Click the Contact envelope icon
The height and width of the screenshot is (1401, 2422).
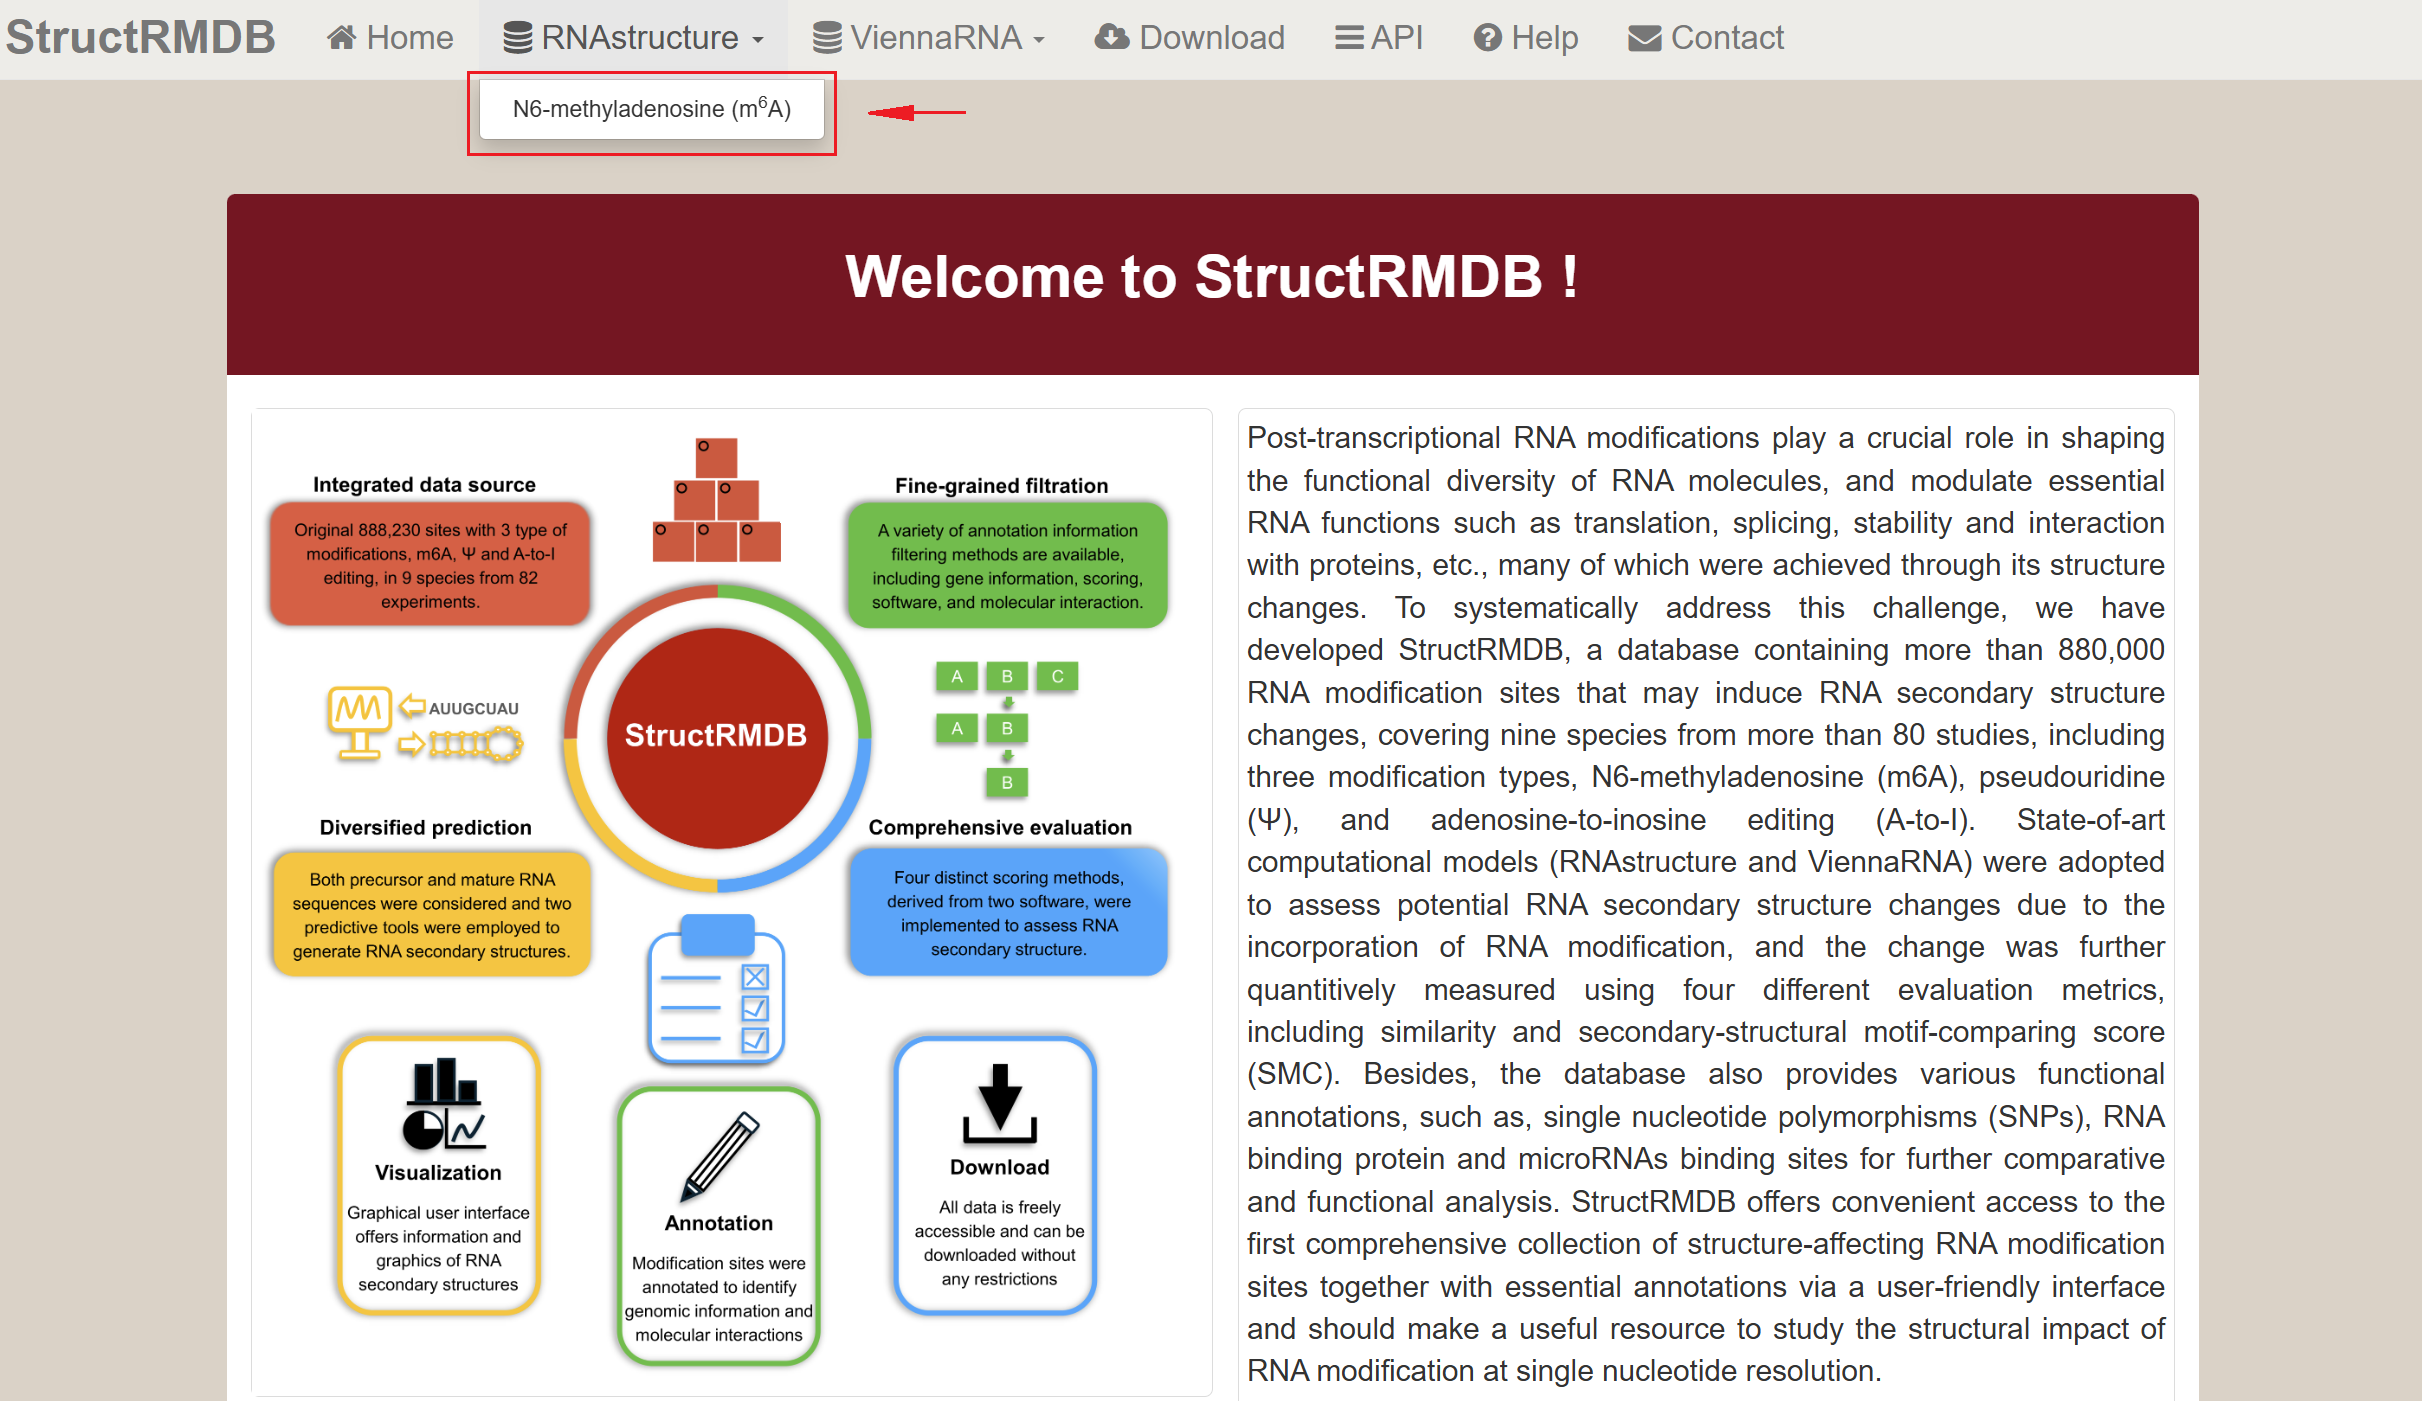(1644, 38)
